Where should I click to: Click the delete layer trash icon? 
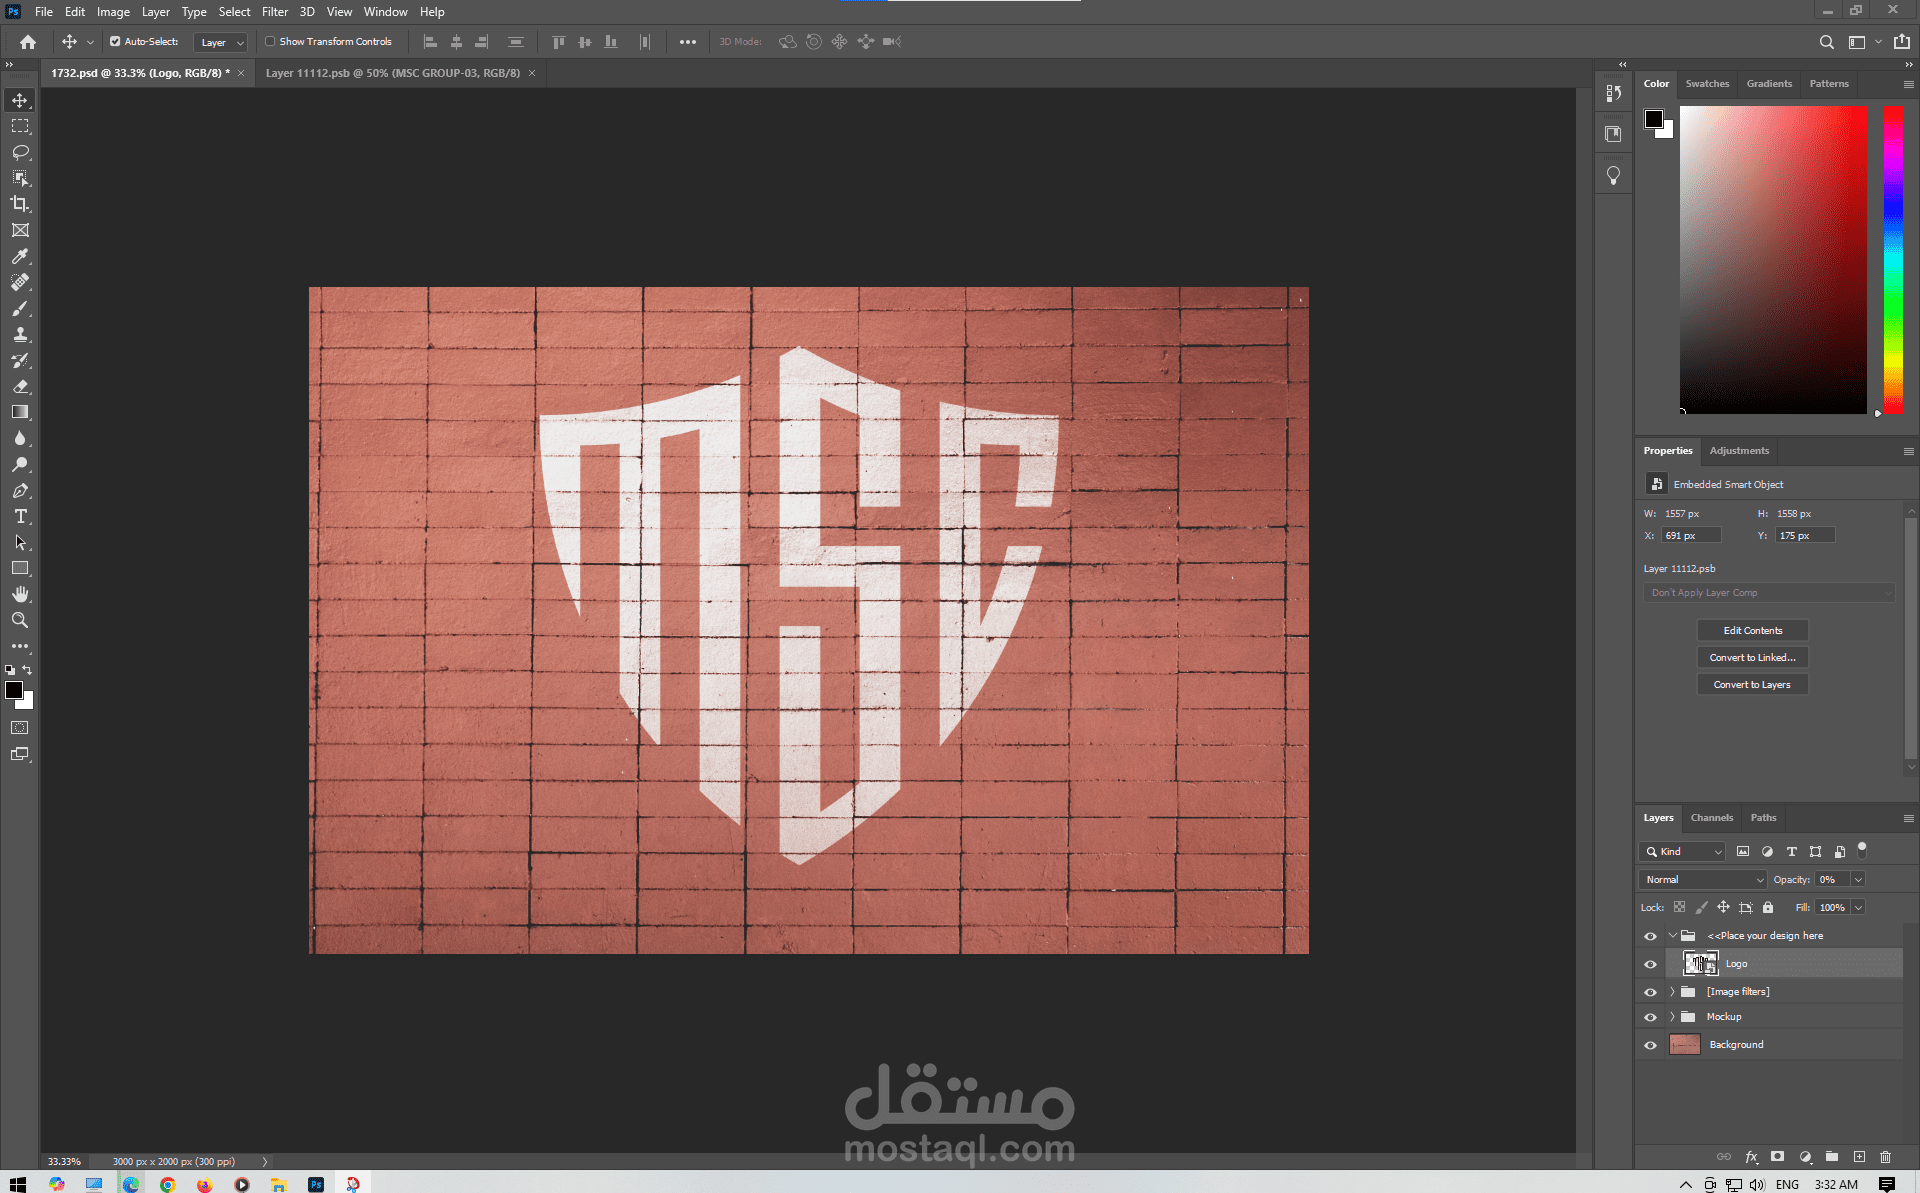pos(1885,1157)
